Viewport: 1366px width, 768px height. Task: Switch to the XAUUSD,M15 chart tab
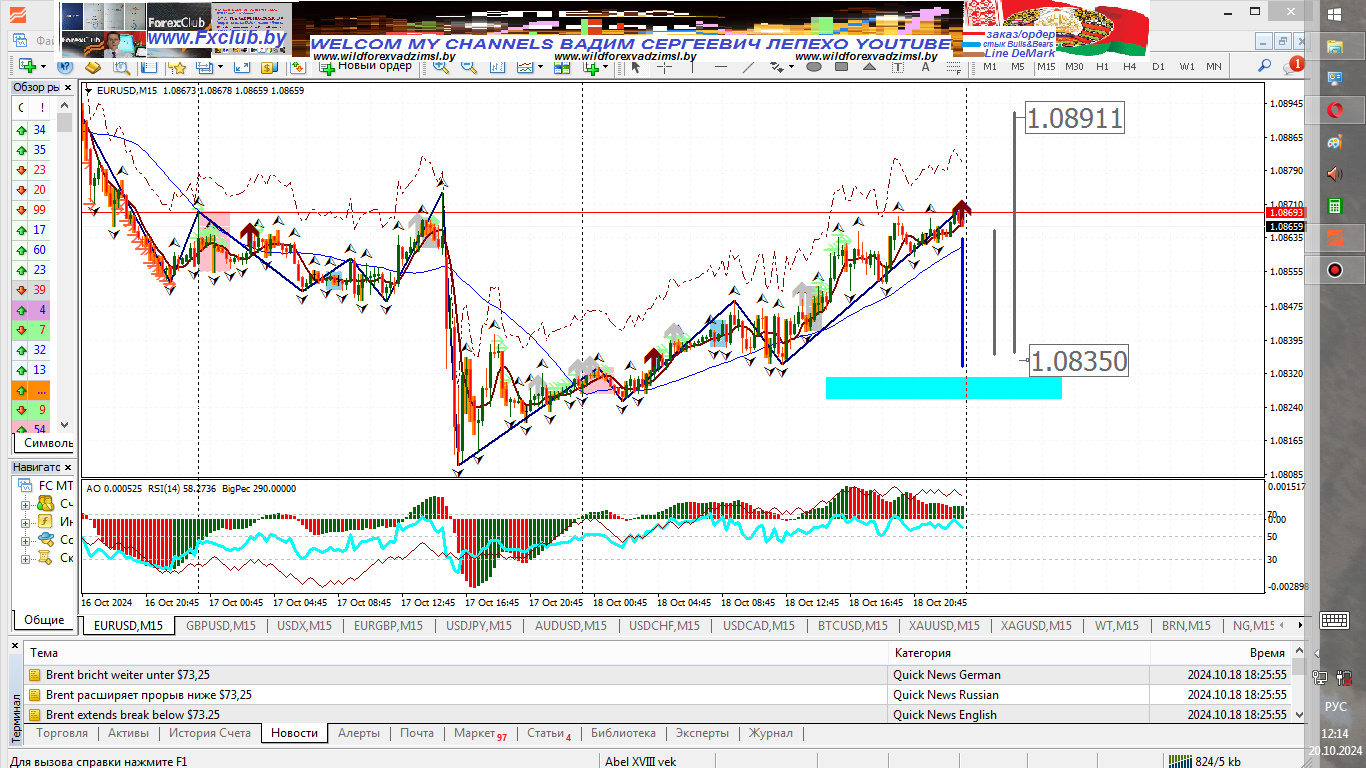(945, 626)
